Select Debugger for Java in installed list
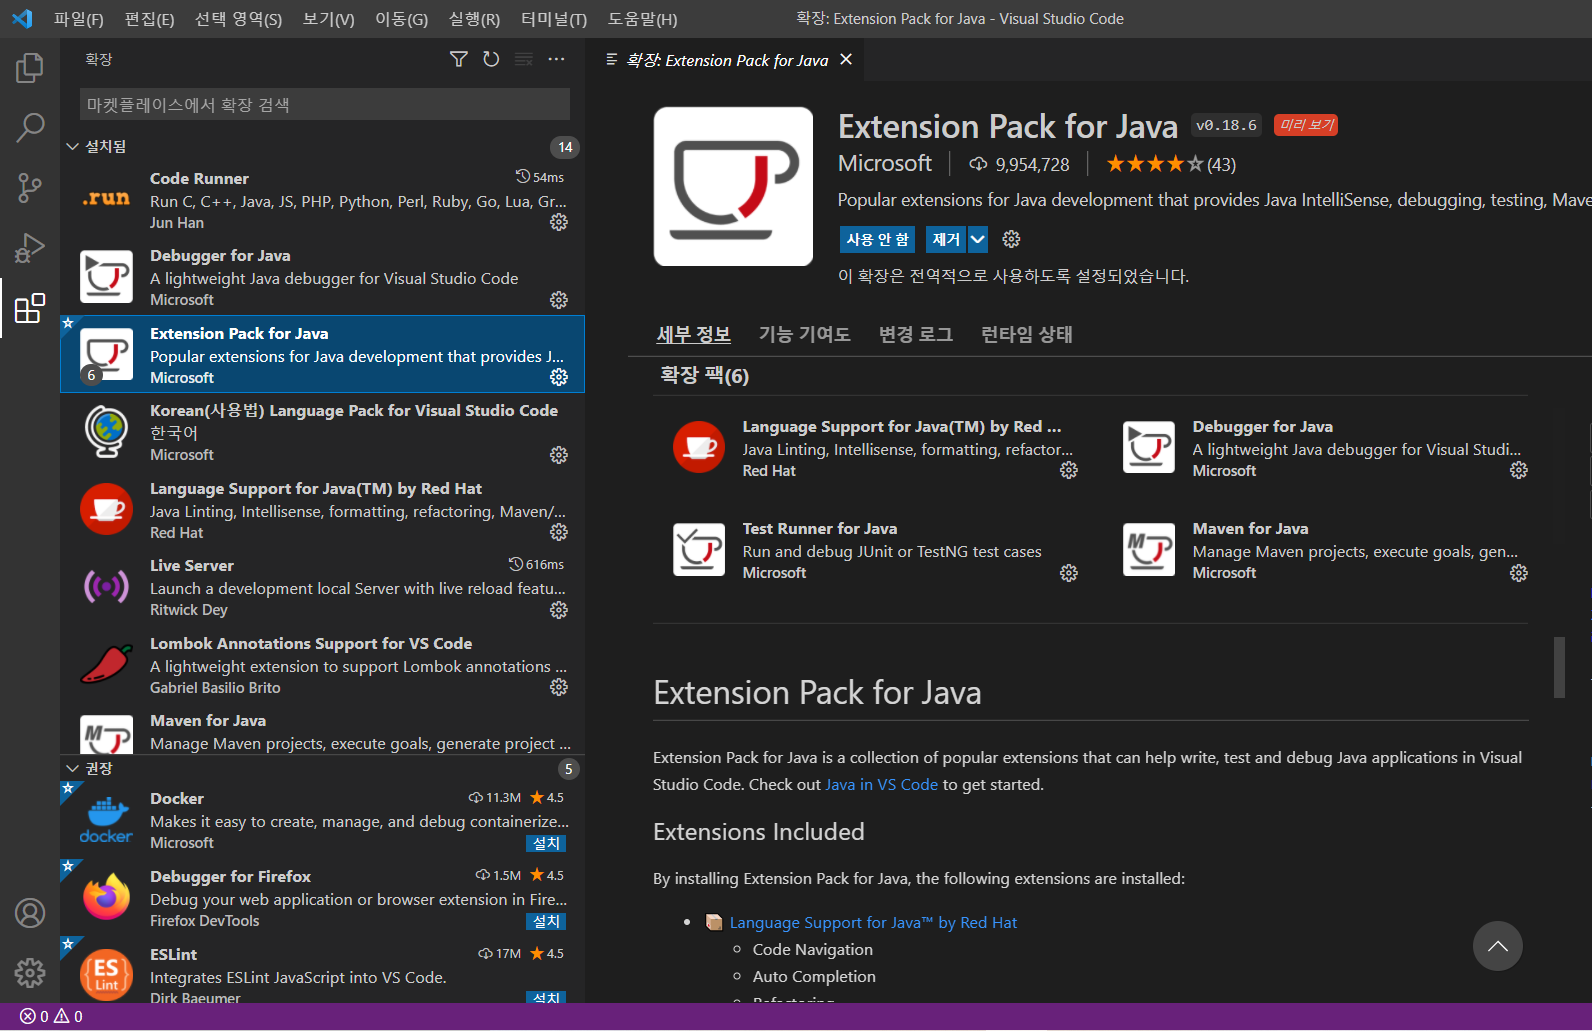Viewport: 1592px width, 1031px height. 323,277
